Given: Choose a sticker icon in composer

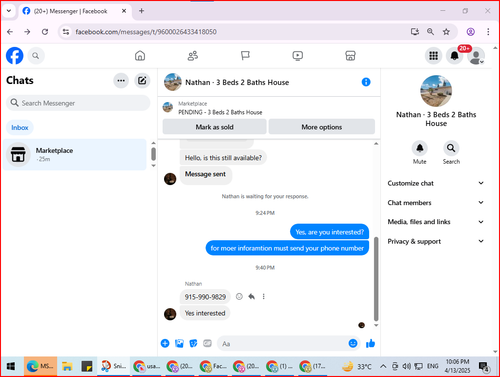Looking at the screenshot, I should coord(193,343).
